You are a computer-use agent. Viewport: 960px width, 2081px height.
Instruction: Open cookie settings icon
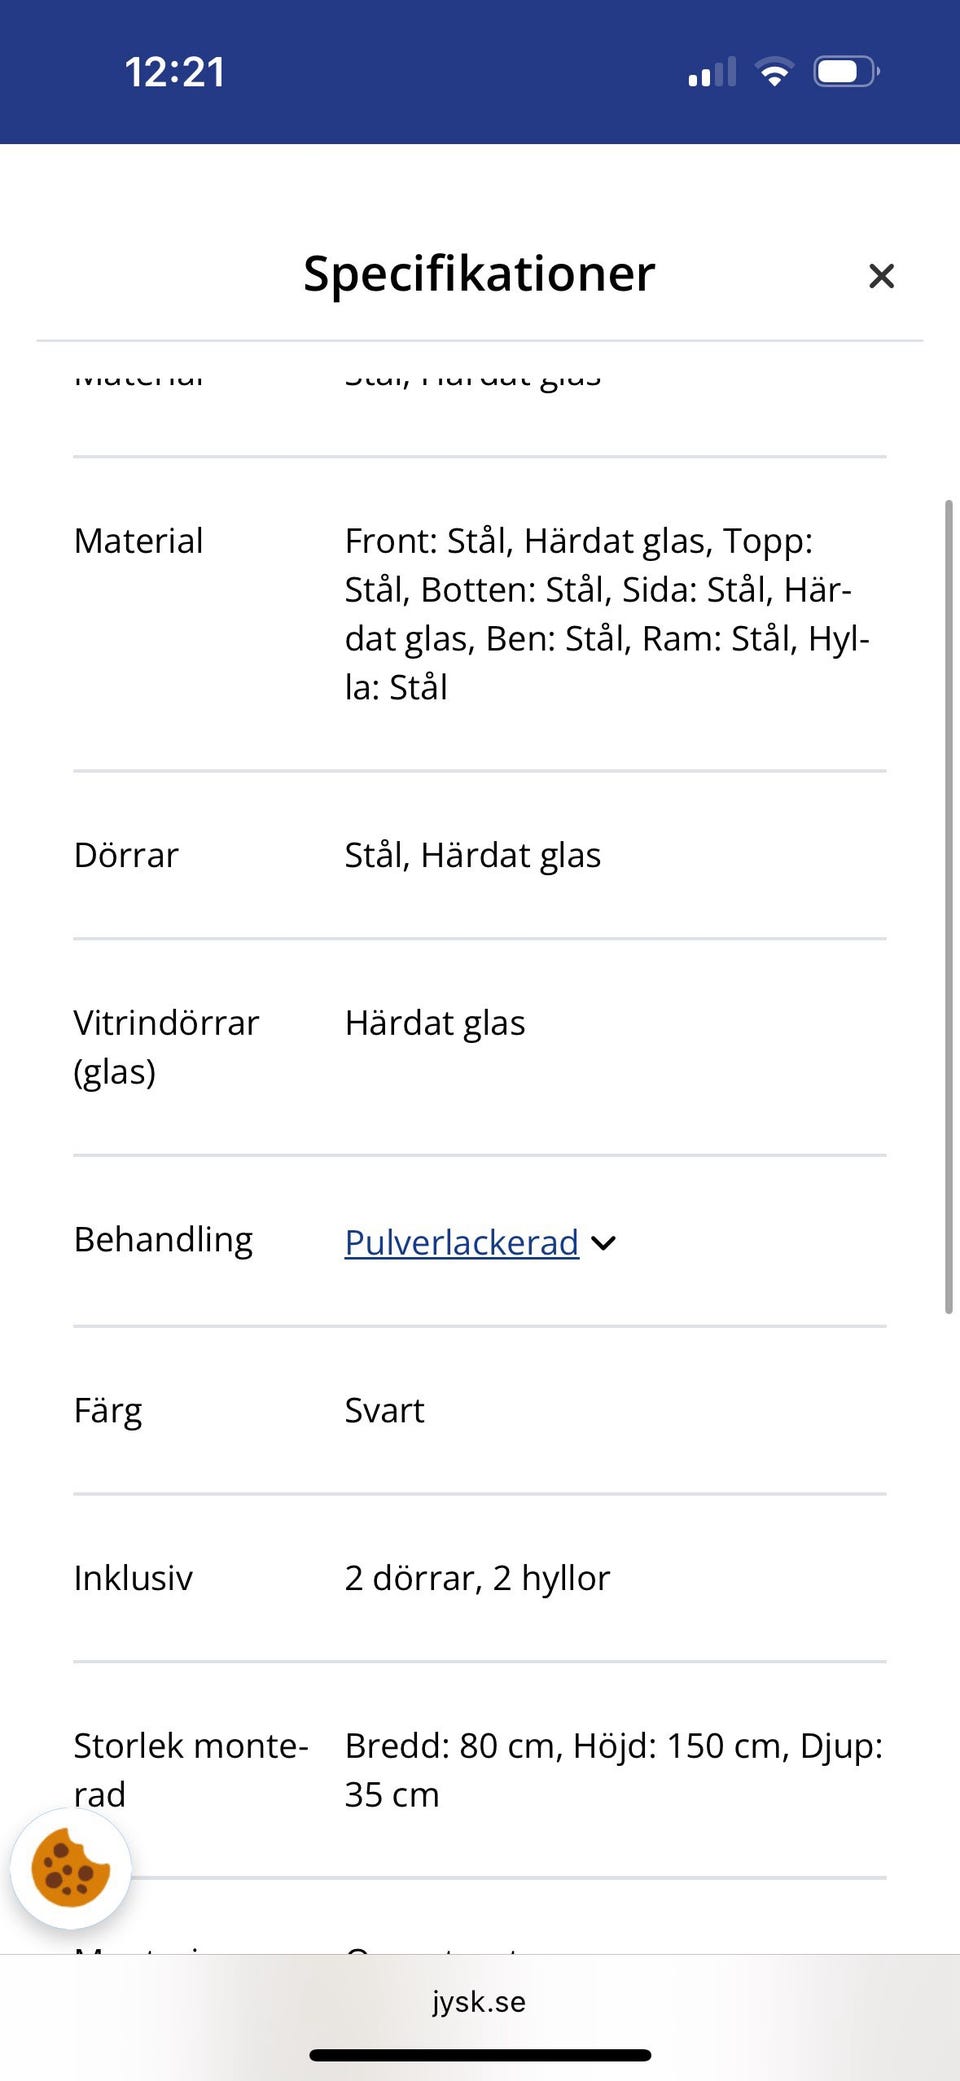pyautogui.click(x=70, y=1868)
